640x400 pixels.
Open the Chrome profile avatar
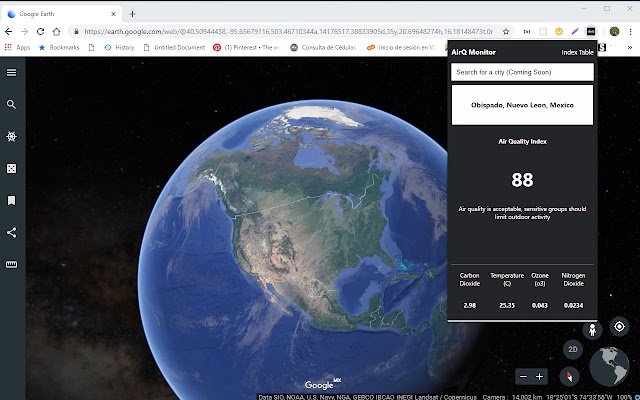click(x=614, y=31)
